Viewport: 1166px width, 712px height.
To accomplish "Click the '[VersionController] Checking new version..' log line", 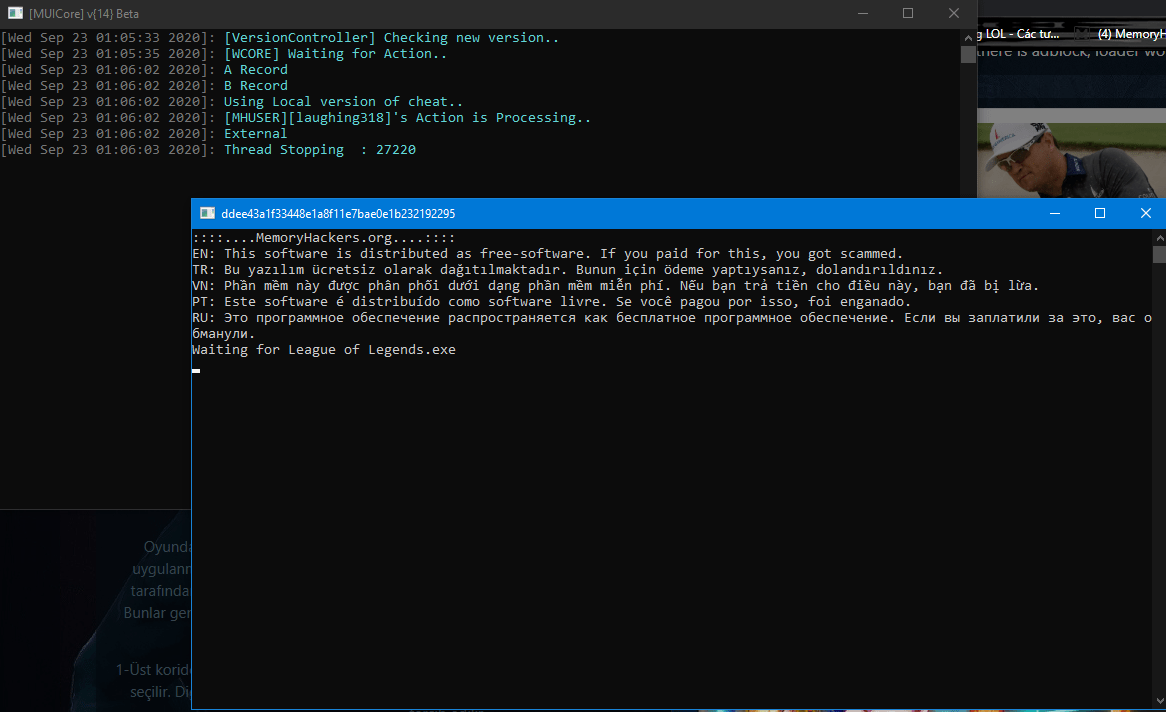I will (391, 38).
